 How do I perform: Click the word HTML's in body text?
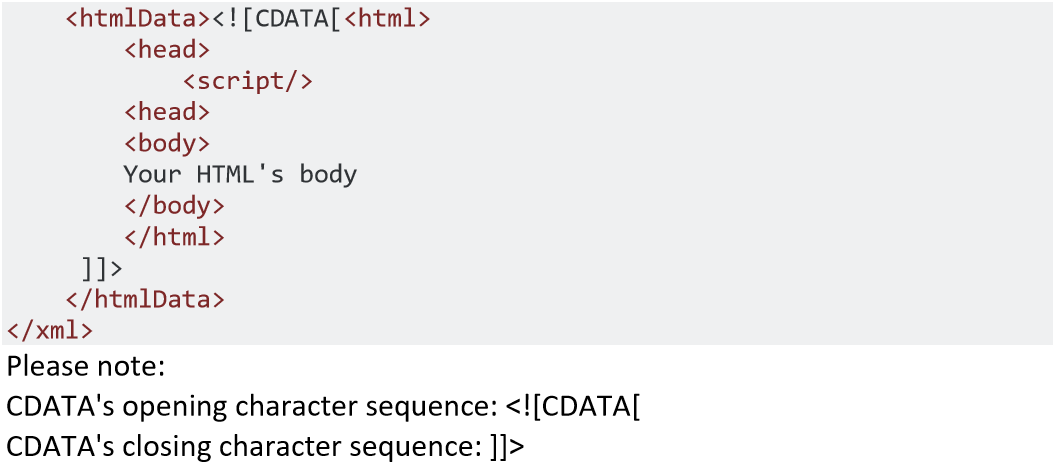click(x=240, y=175)
